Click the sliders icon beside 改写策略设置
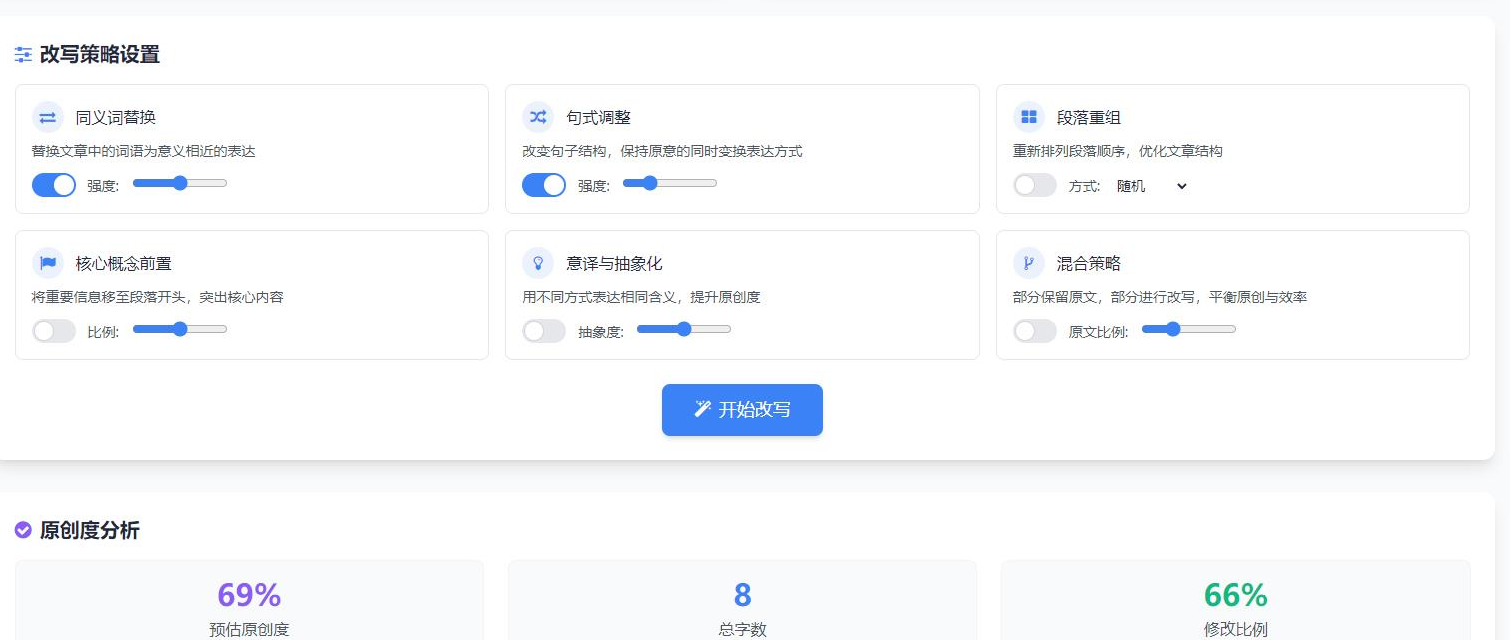The width and height of the screenshot is (1510, 640). click(x=23, y=55)
